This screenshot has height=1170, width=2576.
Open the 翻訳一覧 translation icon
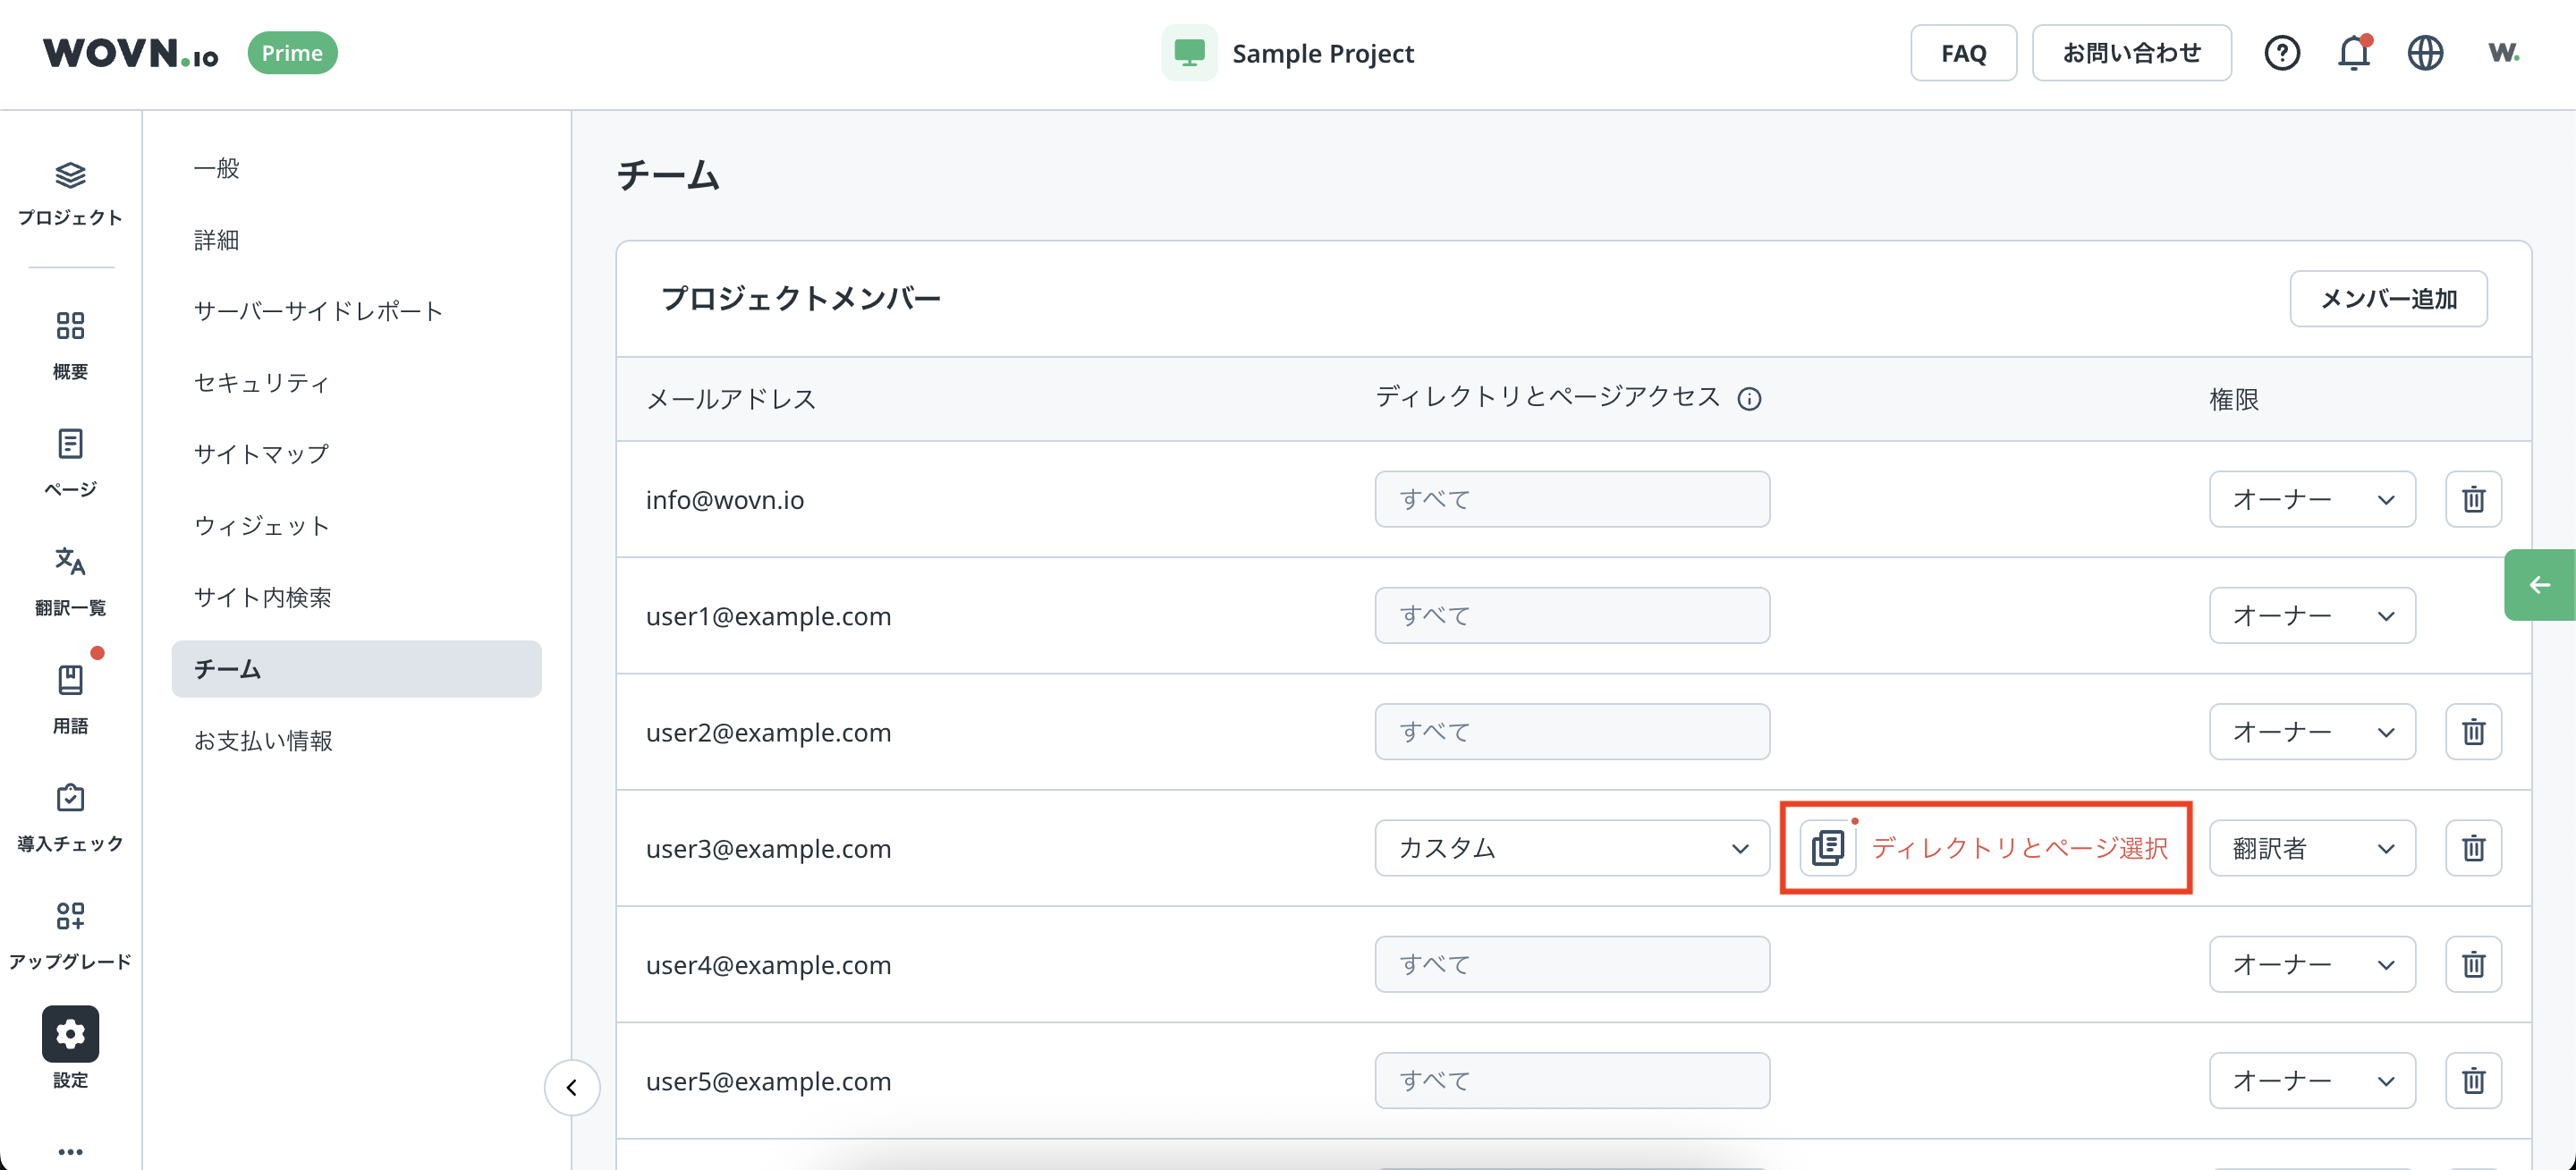click(x=70, y=562)
